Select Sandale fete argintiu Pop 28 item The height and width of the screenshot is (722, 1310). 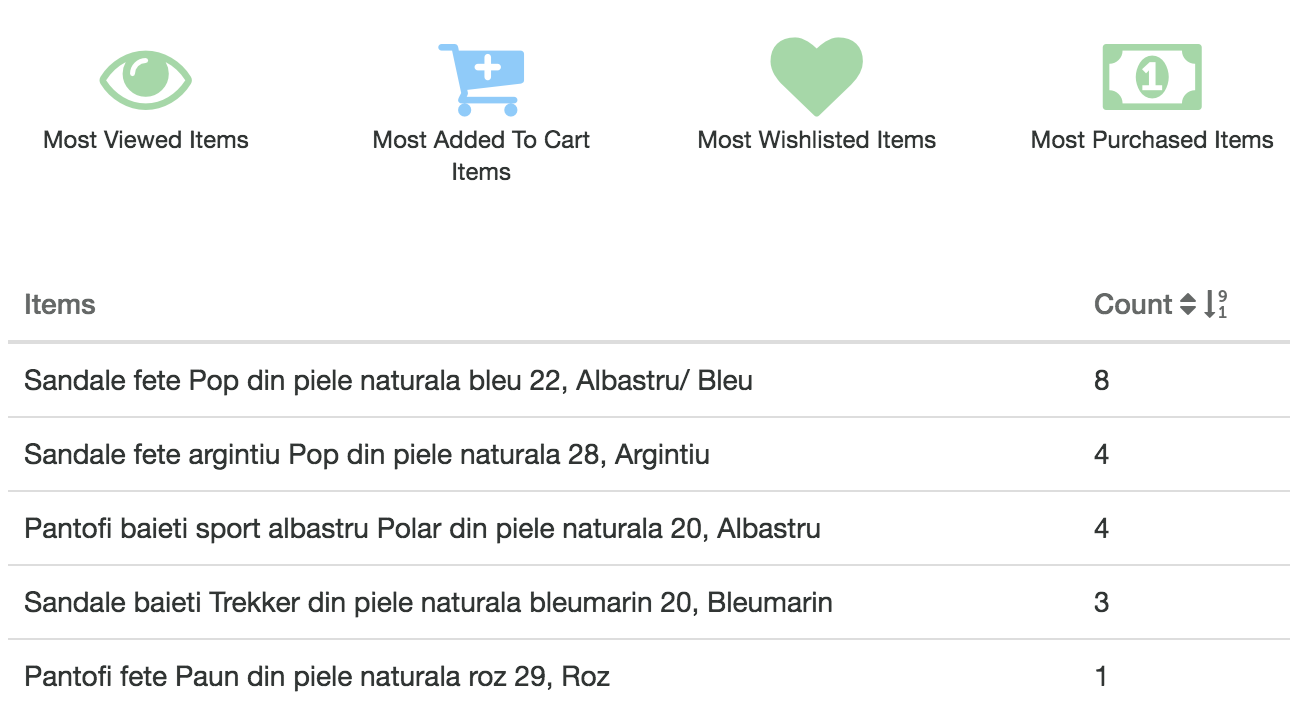pyautogui.click(x=367, y=455)
